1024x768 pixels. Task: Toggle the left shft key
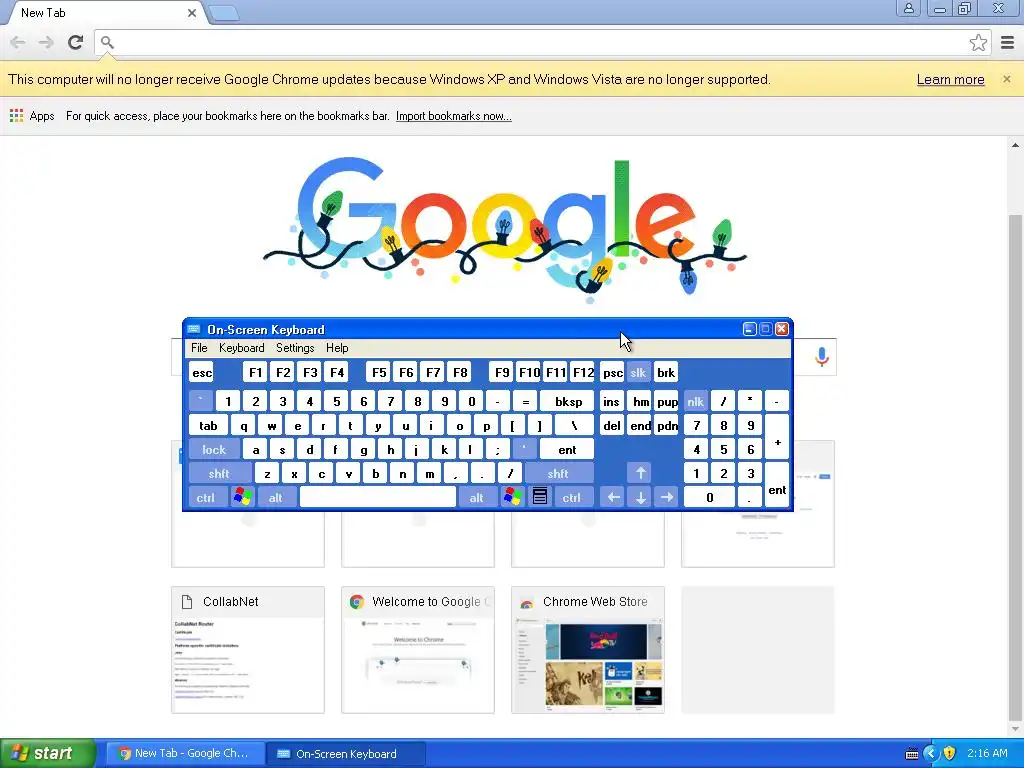[x=219, y=473]
